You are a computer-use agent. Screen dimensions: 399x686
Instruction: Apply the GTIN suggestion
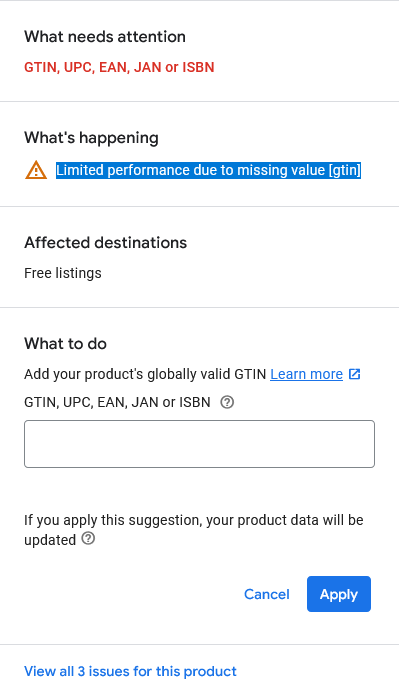point(339,594)
